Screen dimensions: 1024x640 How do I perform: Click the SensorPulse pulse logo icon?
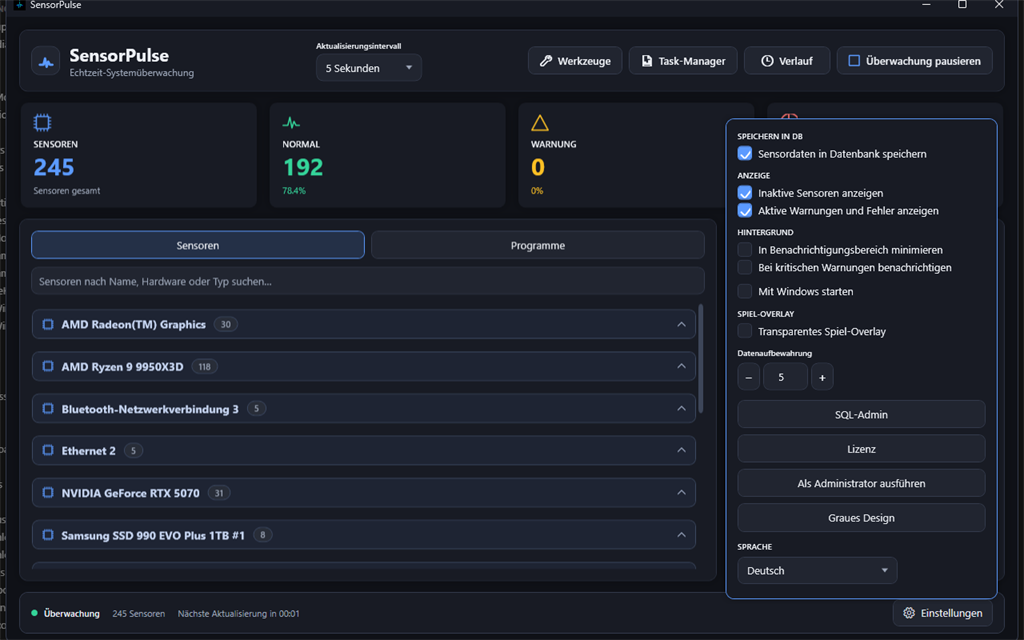coord(46,62)
